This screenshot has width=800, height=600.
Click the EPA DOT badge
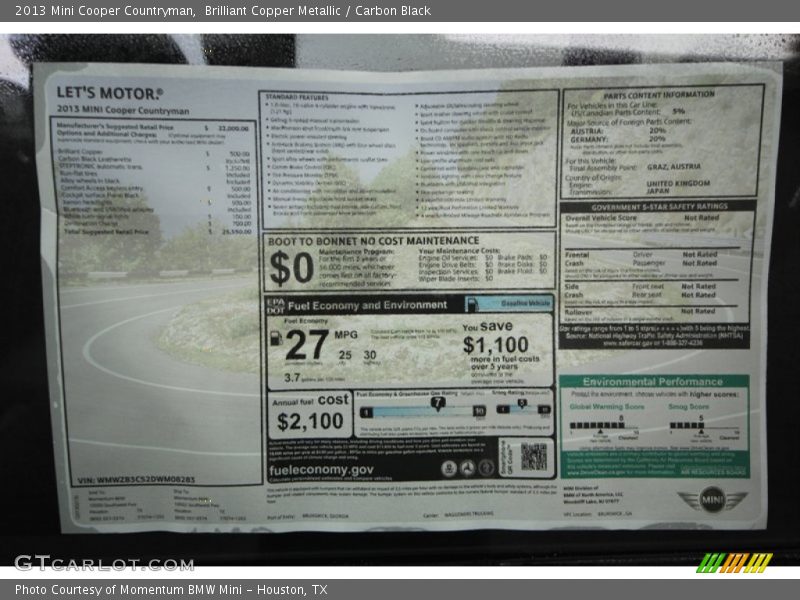[x=275, y=306]
